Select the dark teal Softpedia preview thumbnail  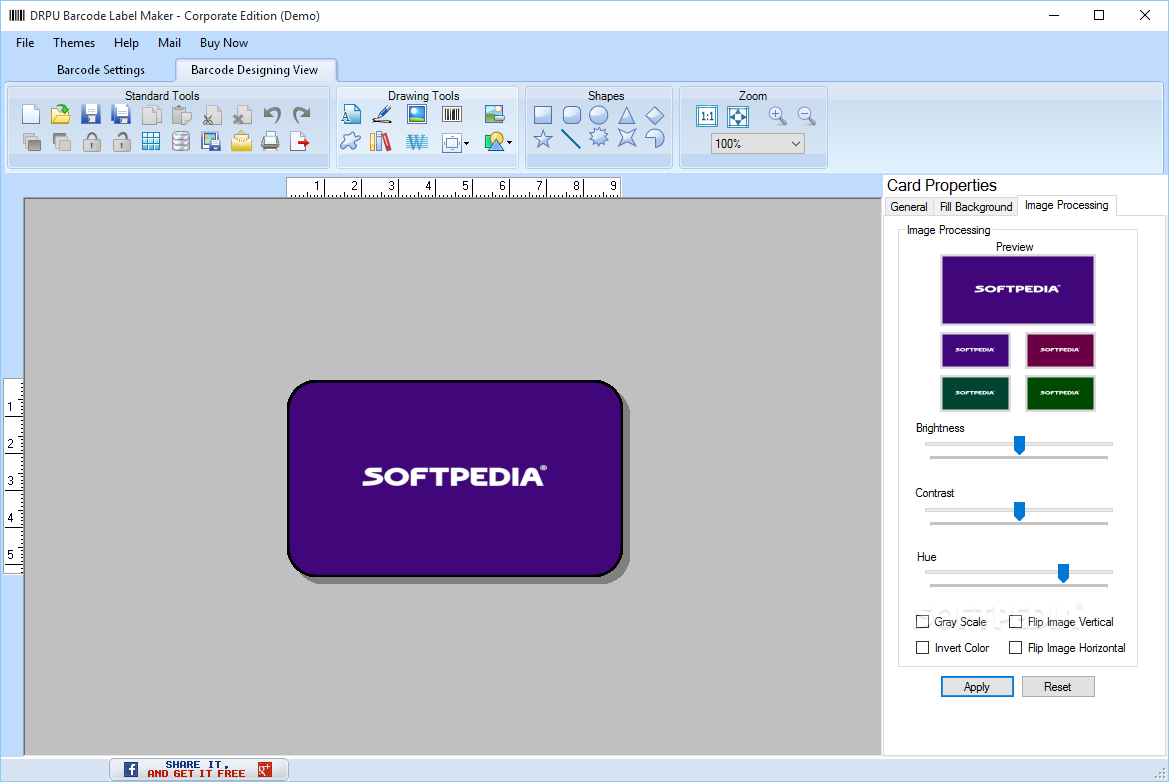pos(974,393)
